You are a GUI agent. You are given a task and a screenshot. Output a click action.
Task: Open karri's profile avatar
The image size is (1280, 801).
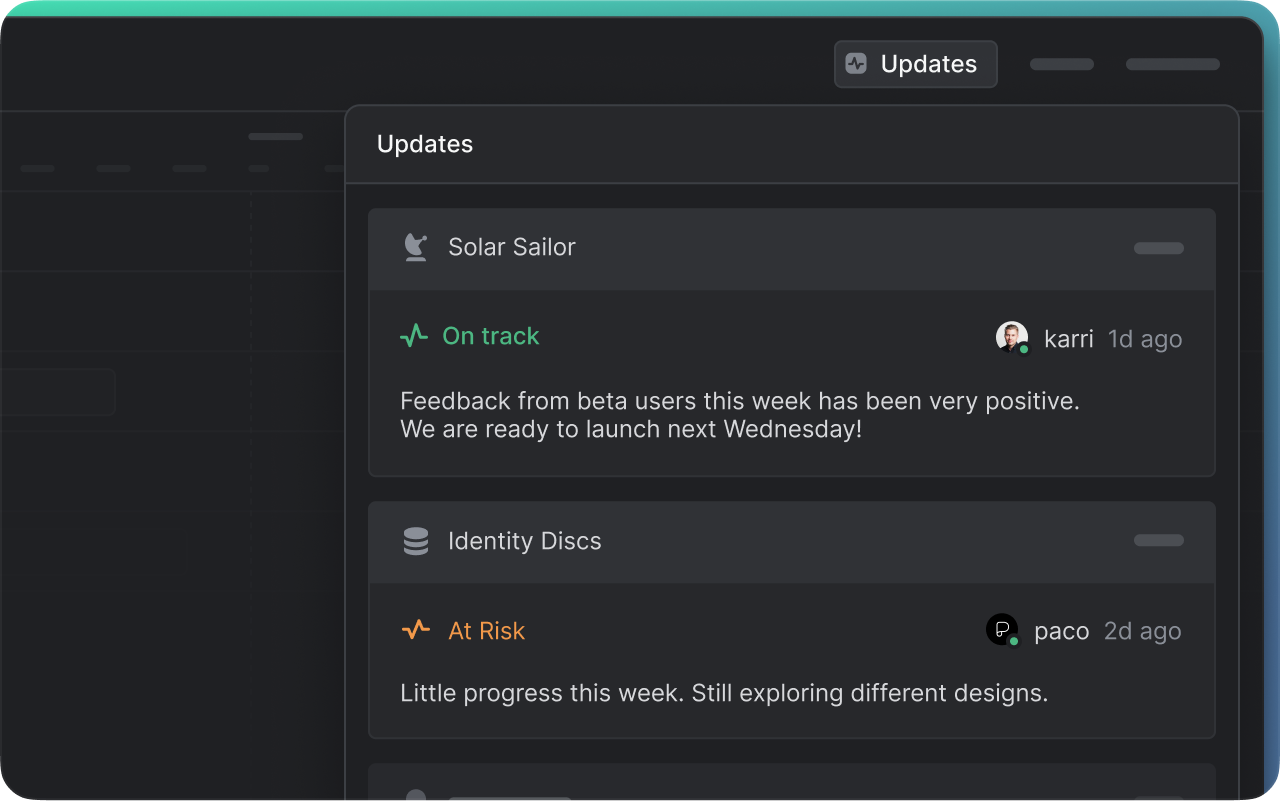tap(1012, 337)
